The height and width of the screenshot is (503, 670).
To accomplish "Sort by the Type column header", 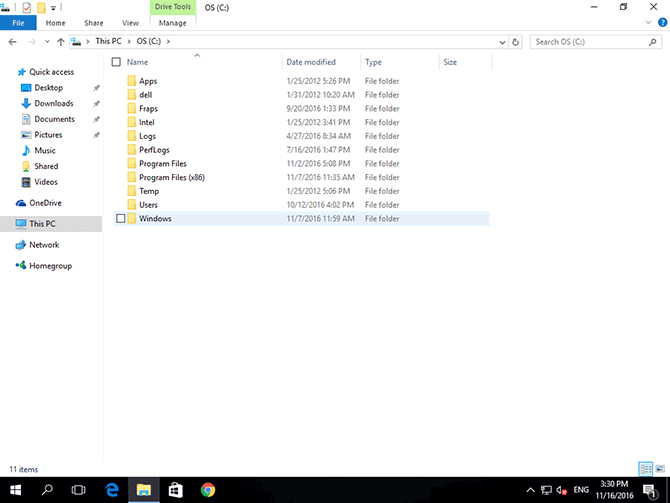I will click(373, 62).
